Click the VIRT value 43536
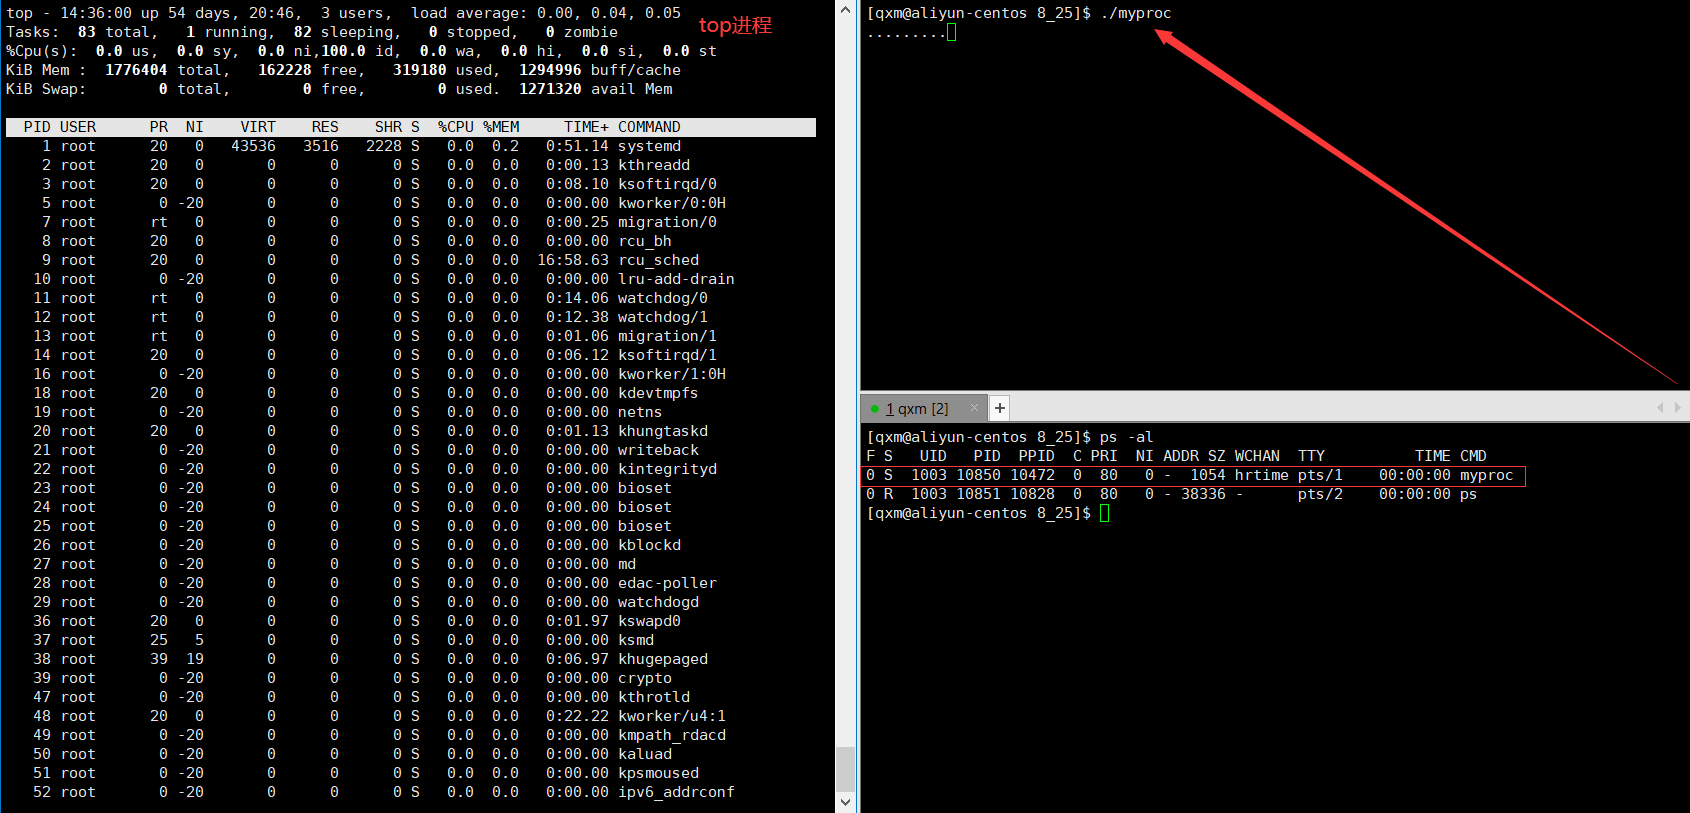1690x813 pixels. [253, 146]
